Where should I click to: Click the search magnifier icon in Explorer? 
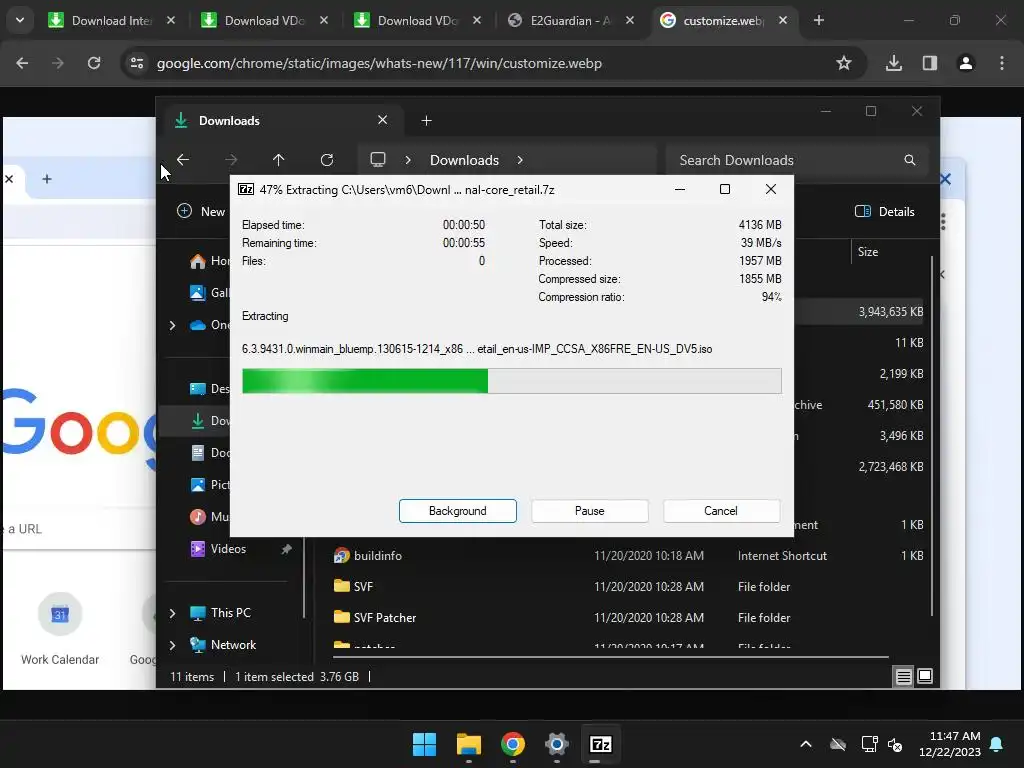click(x=910, y=160)
